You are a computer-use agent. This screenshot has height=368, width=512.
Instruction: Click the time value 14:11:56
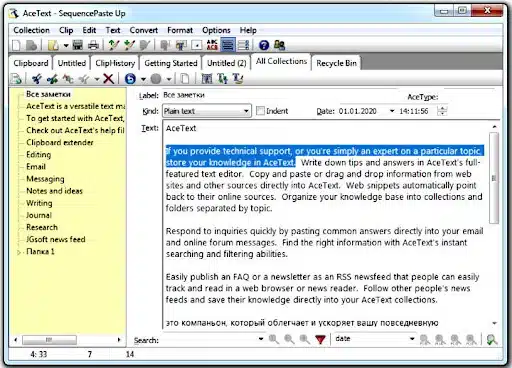414,111
